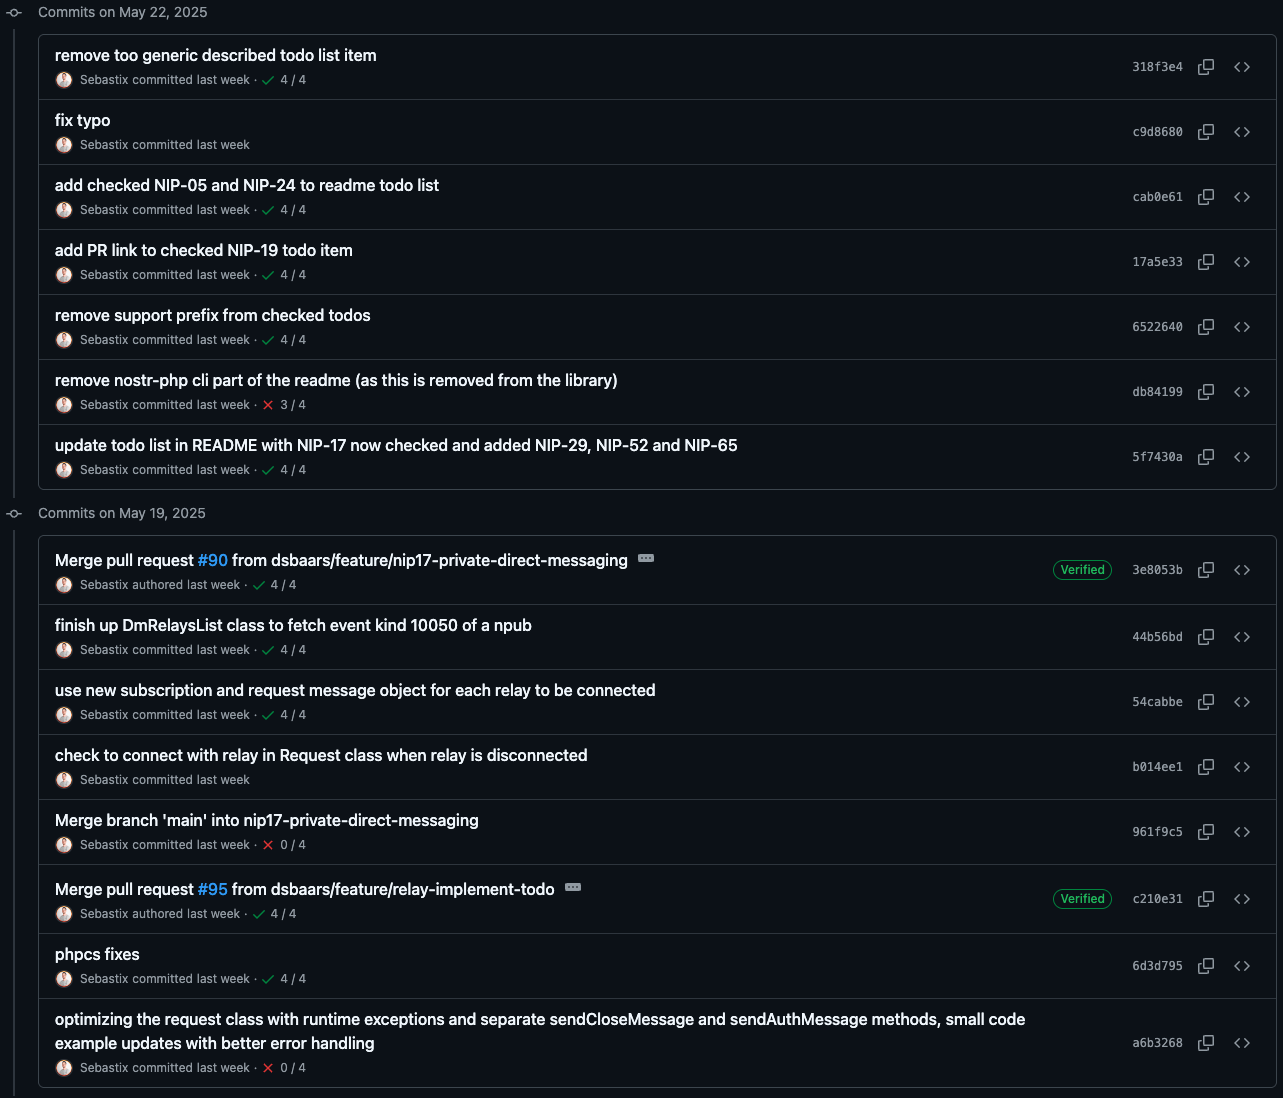Expand description of pull request #95 merge commit
This screenshot has width=1283, height=1098.
click(573, 887)
